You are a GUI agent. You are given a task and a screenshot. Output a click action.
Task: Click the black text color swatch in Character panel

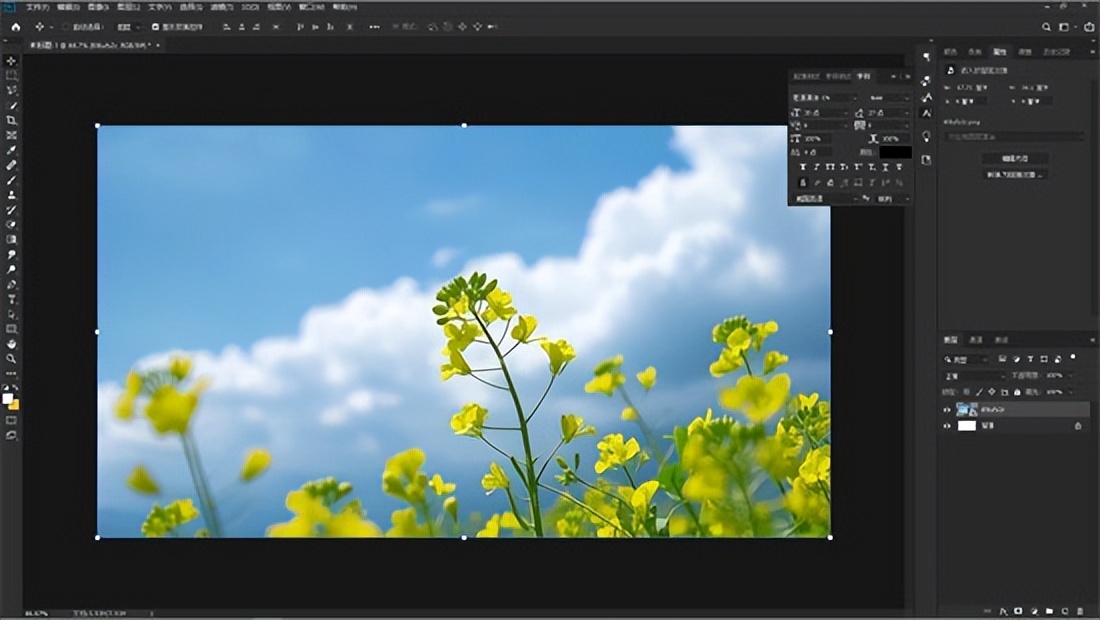pos(895,152)
